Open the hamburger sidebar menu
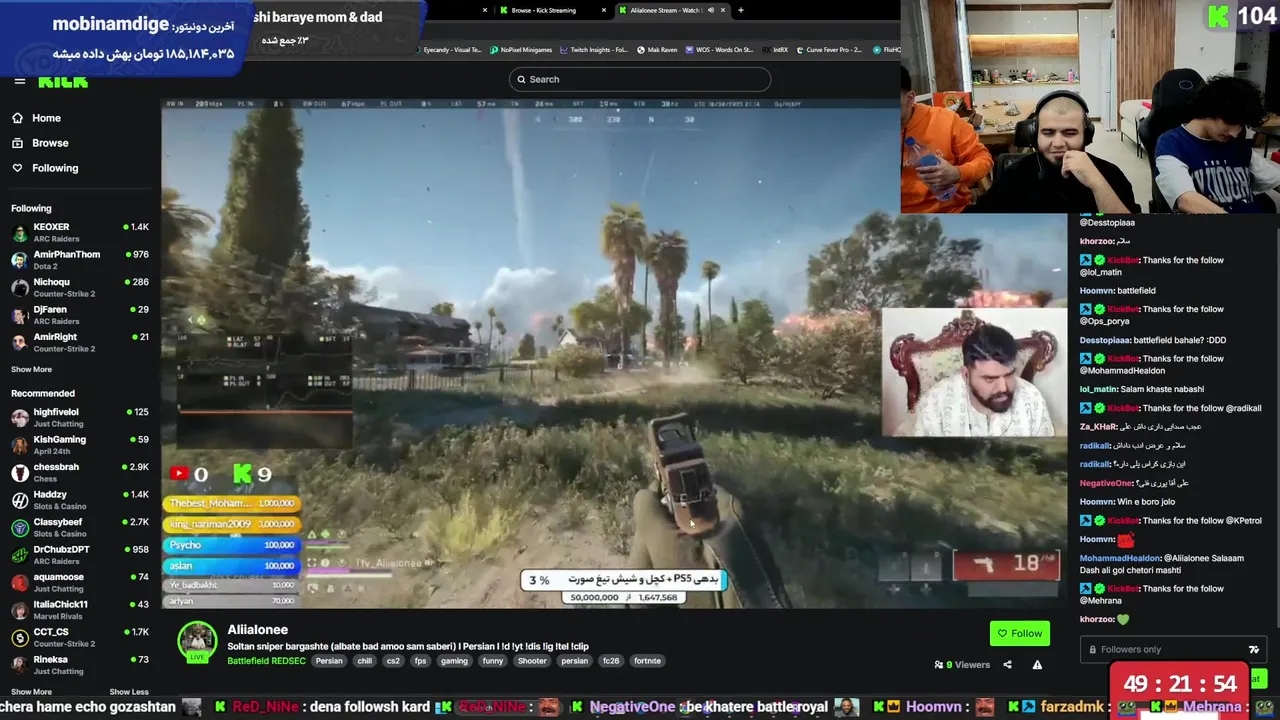The image size is (1280, 720). click(20, 81)
